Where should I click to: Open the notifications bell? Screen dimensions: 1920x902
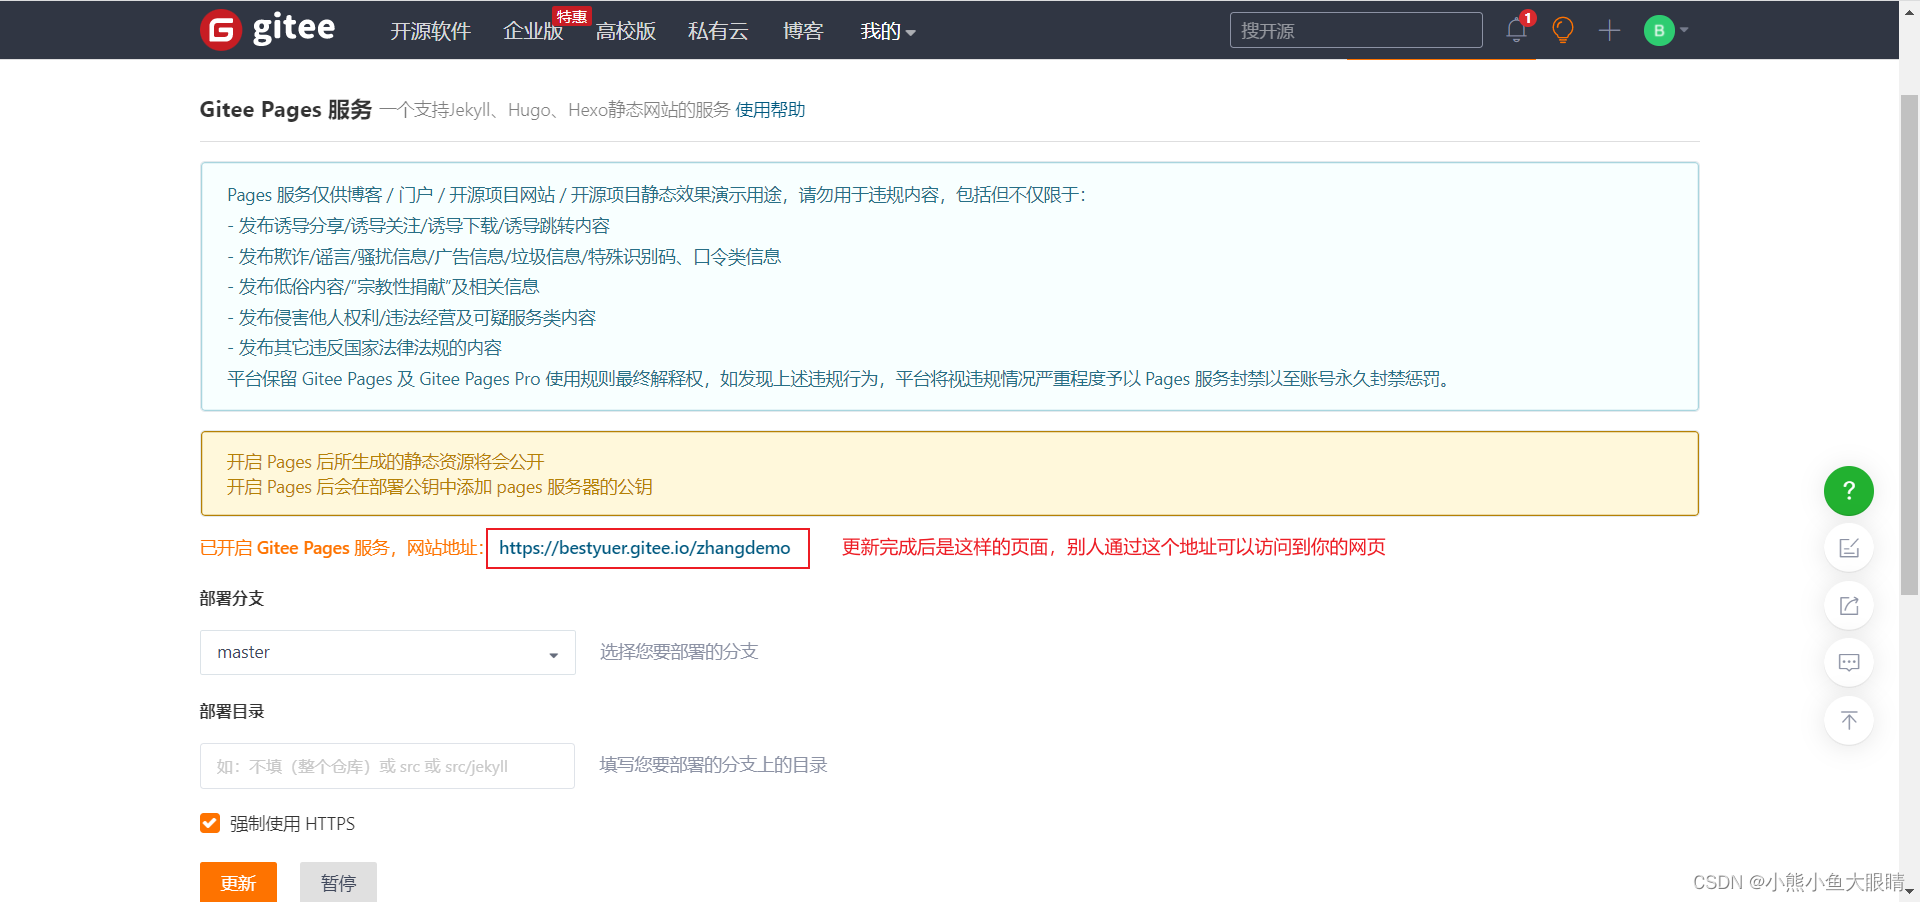[1516, 30]
